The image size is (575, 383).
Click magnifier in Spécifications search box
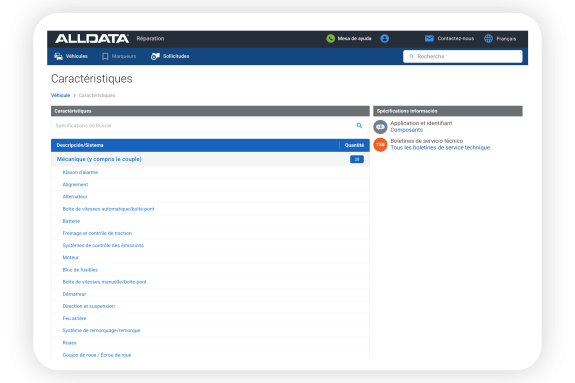pyautogui.click(x=359, y=125)
